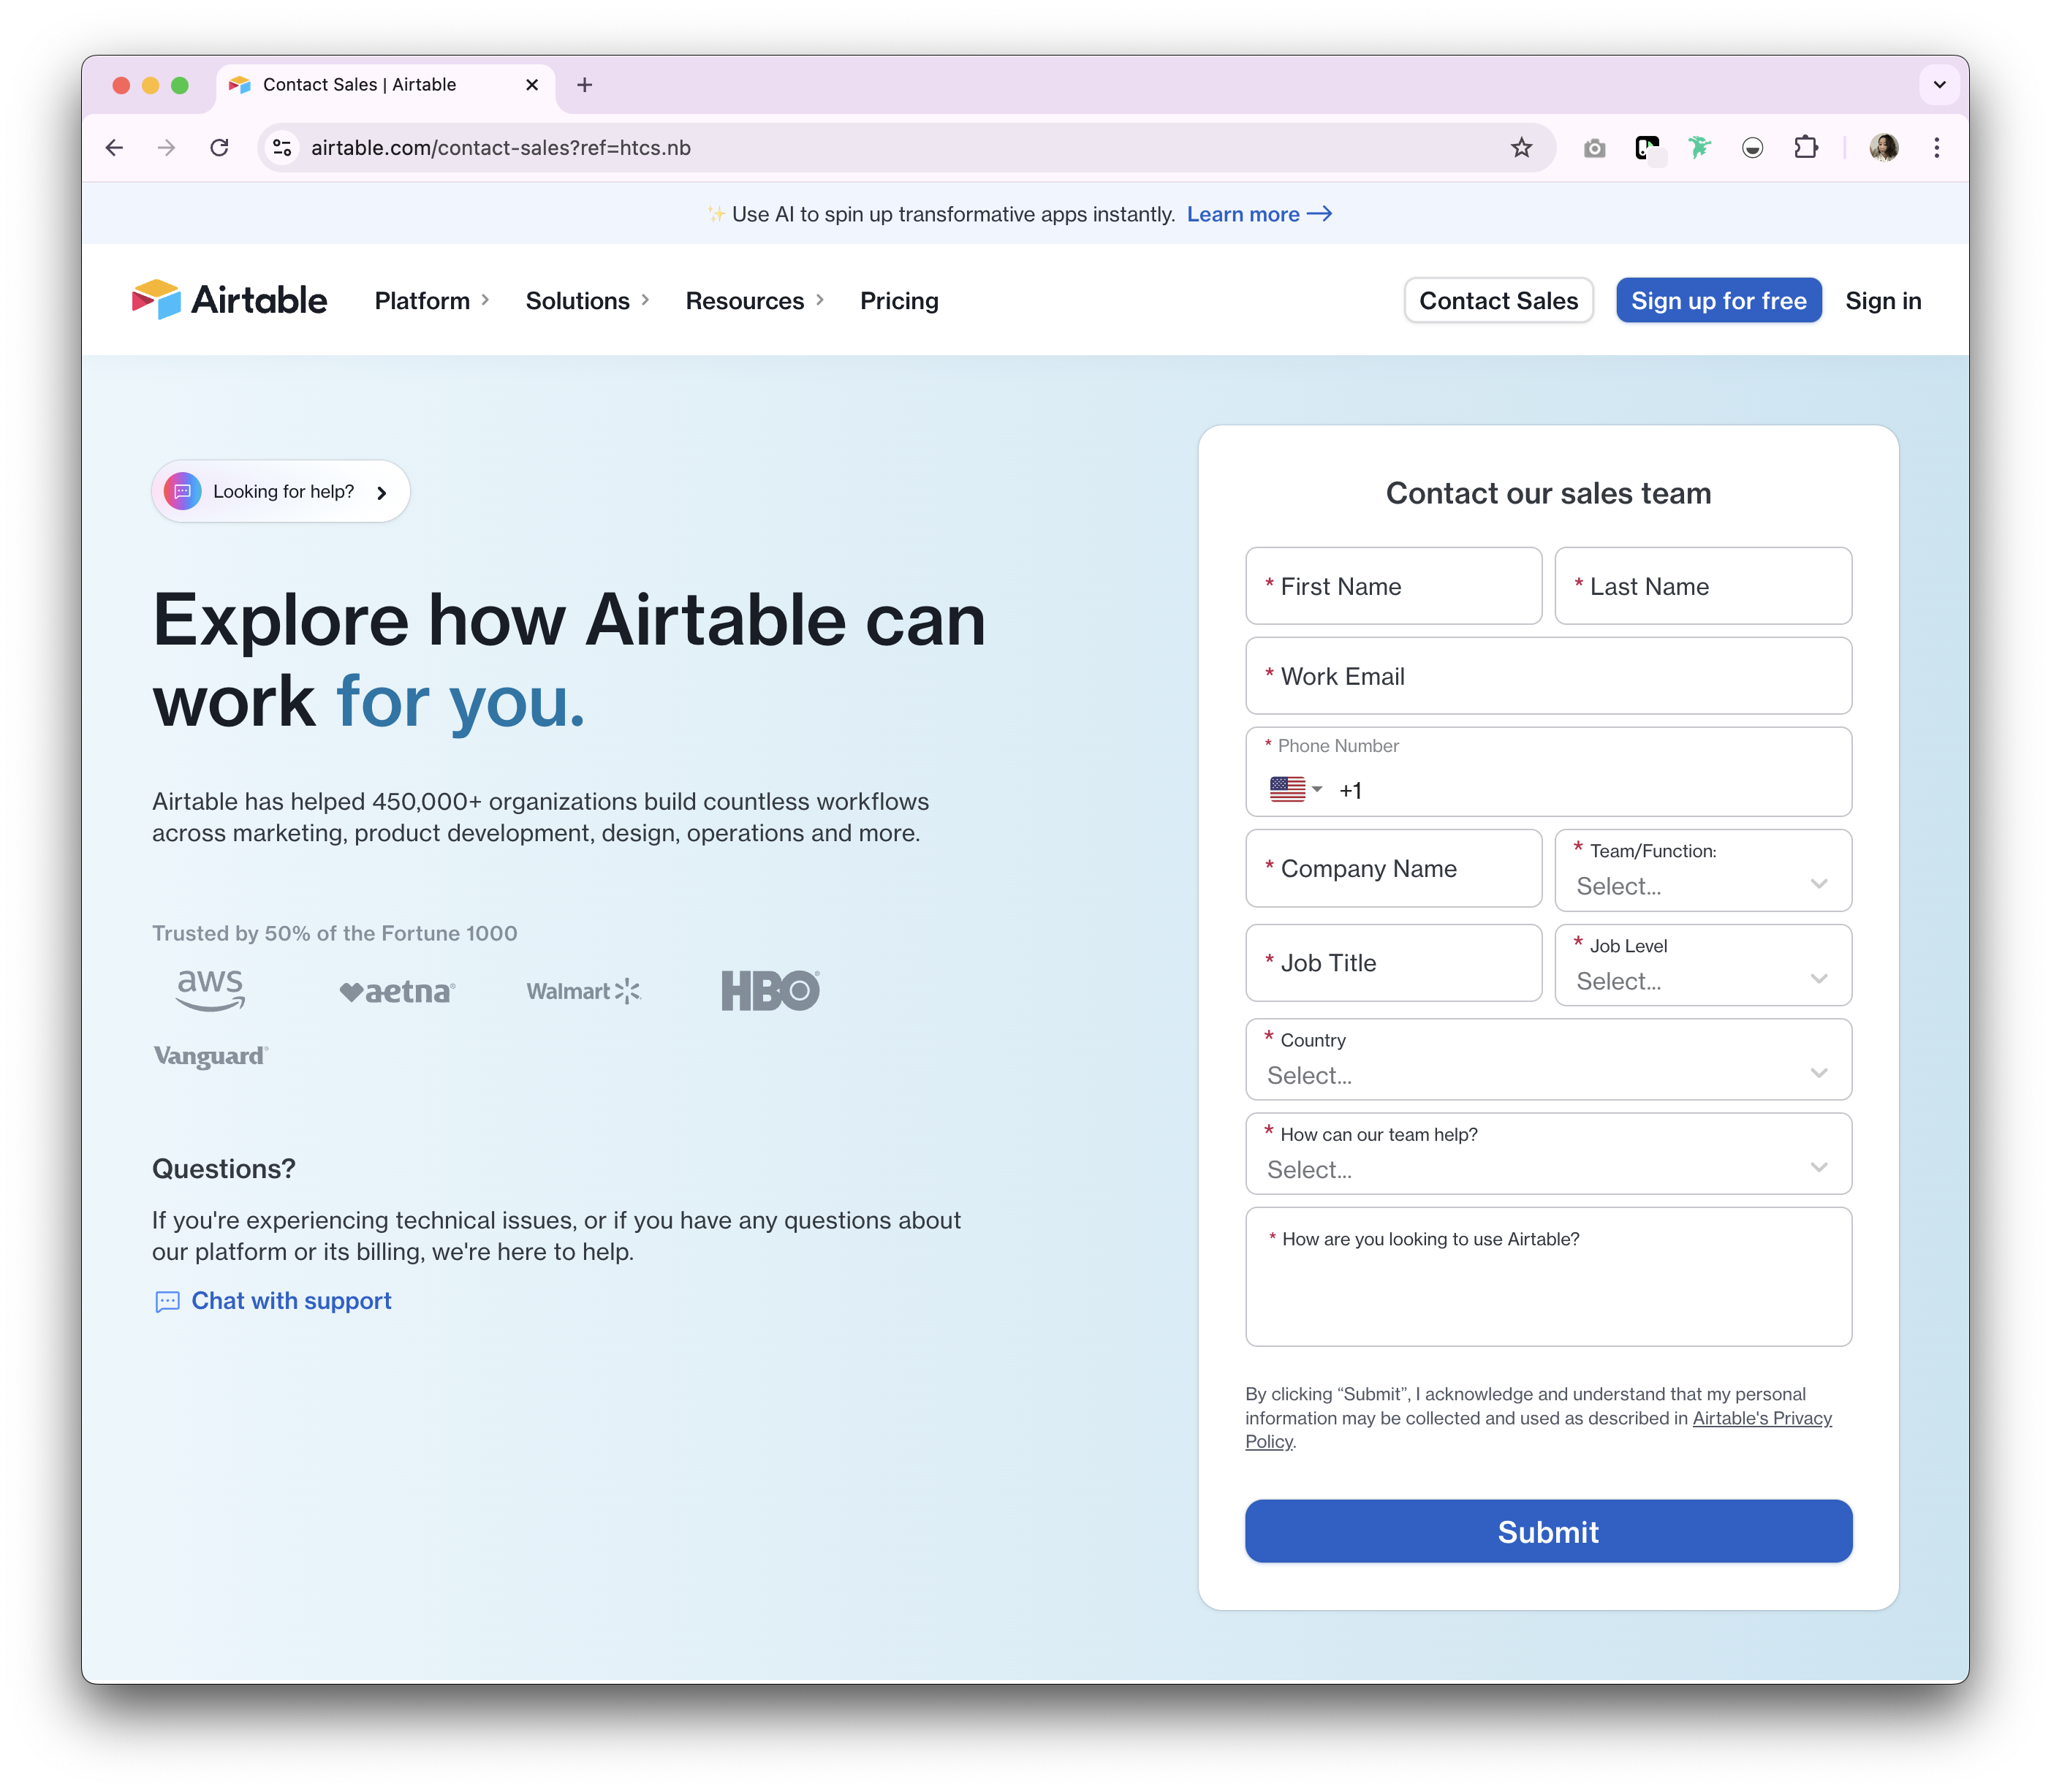Click Sign up for free button

1718,301
